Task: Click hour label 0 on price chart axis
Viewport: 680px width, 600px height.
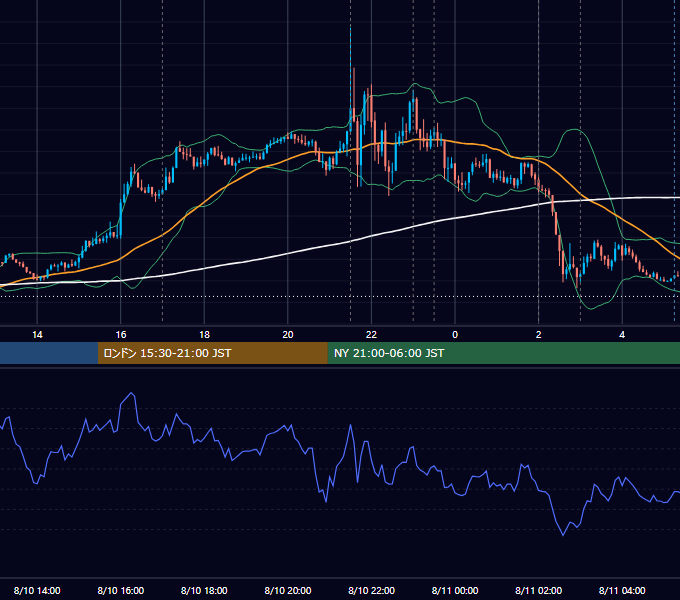Action: point(455,335)
